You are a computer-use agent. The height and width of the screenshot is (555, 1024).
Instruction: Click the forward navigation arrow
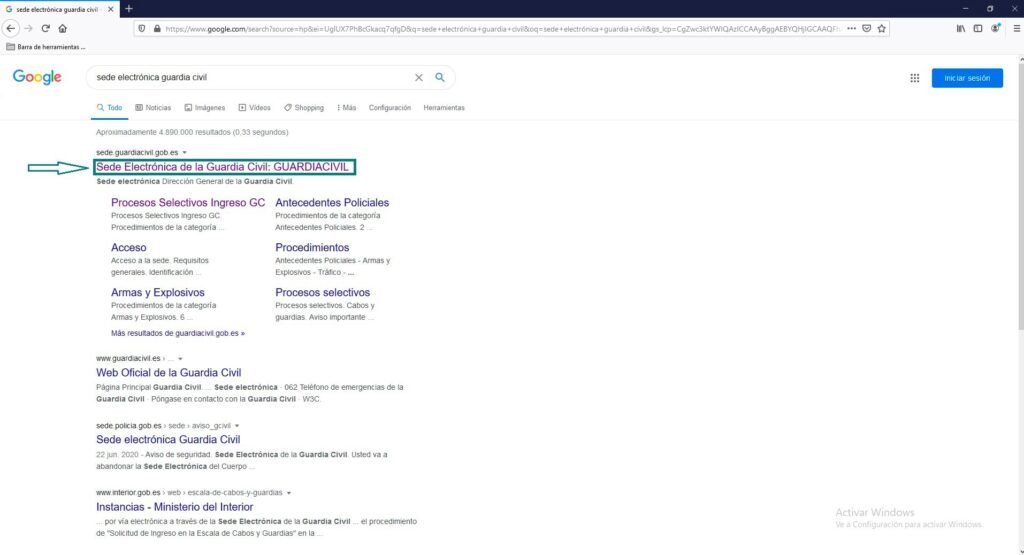pyautogui.click(x=28, y=28)
